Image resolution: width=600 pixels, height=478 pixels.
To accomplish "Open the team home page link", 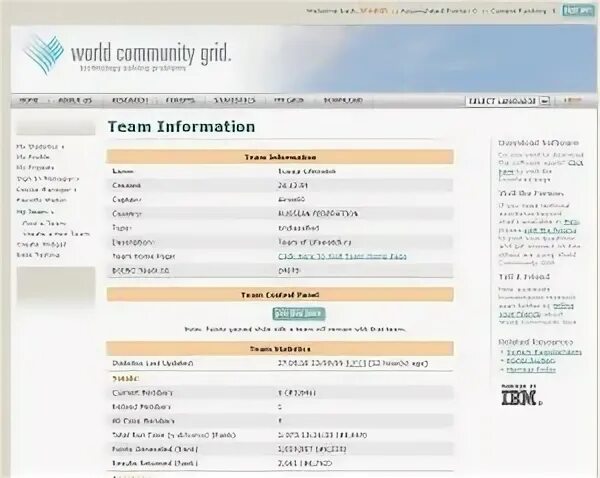I will click(x=342, y=256).
